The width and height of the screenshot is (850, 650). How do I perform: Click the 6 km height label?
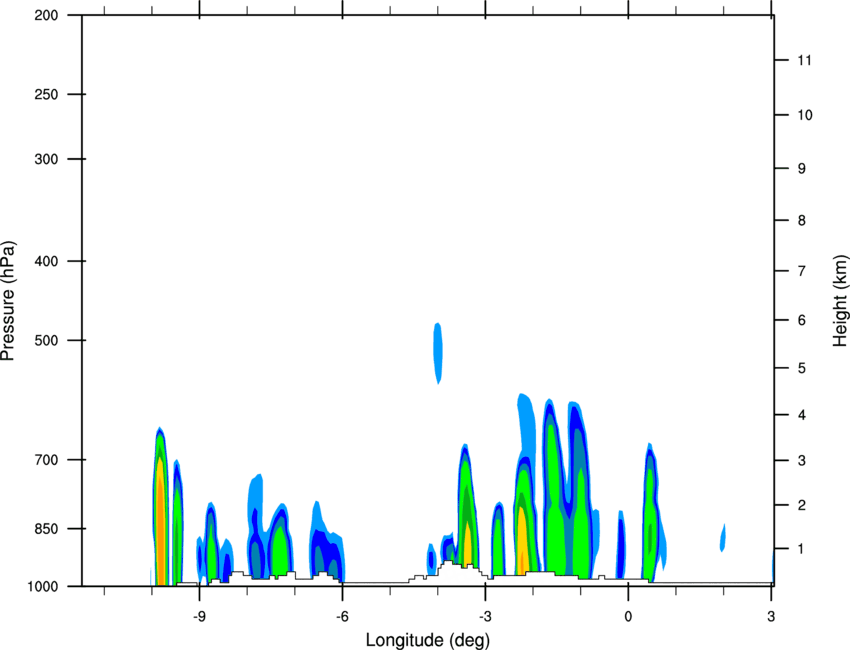802,320
